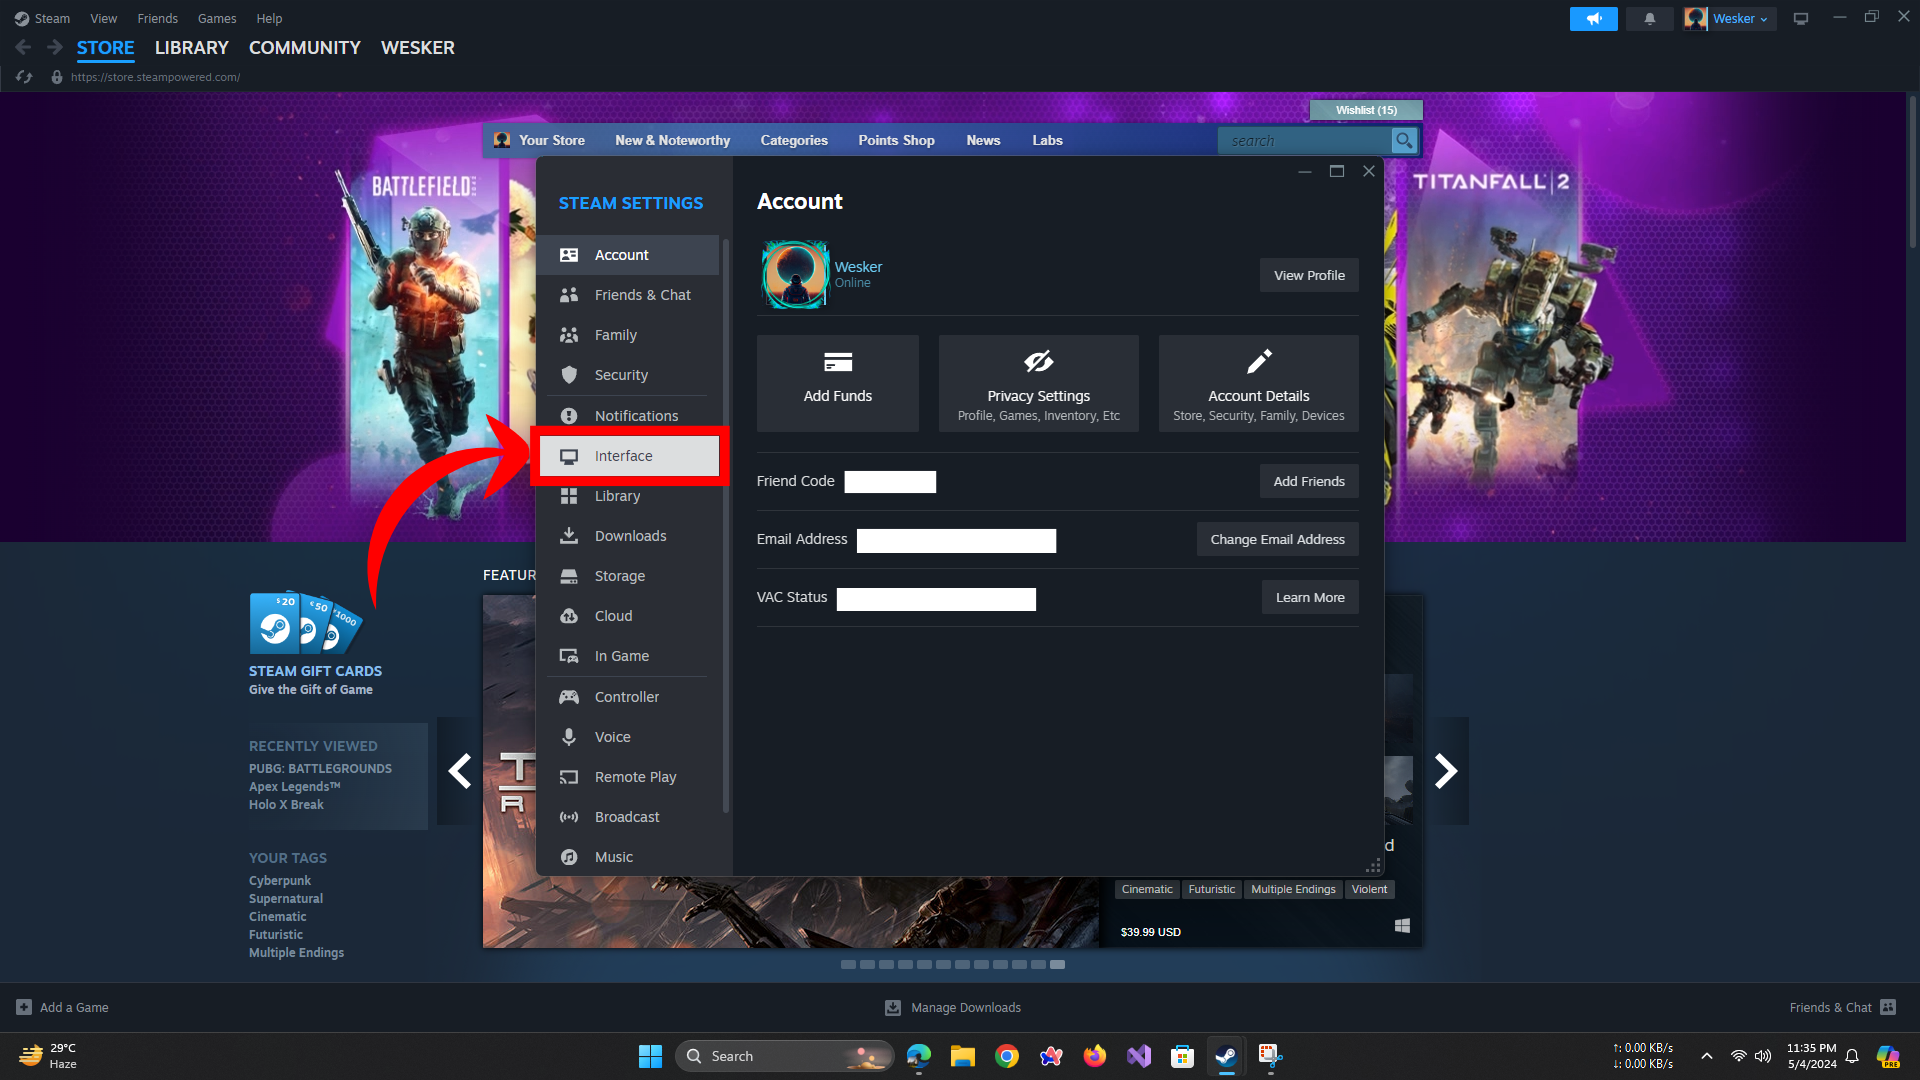Click the Privacy Settings tile

(x=1038, y=384)
